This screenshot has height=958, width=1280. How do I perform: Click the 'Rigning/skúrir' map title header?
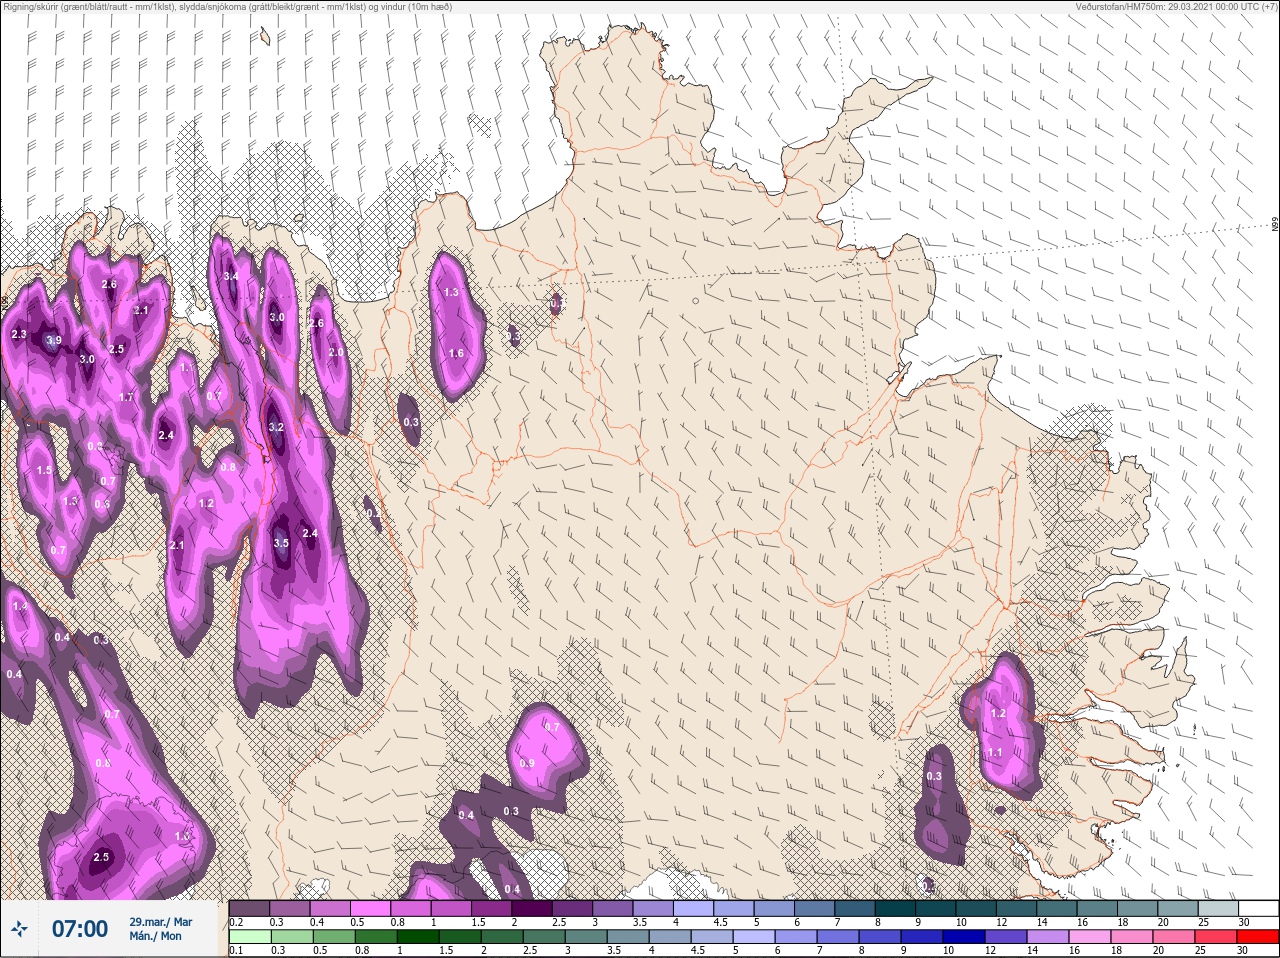pos(227,6)
